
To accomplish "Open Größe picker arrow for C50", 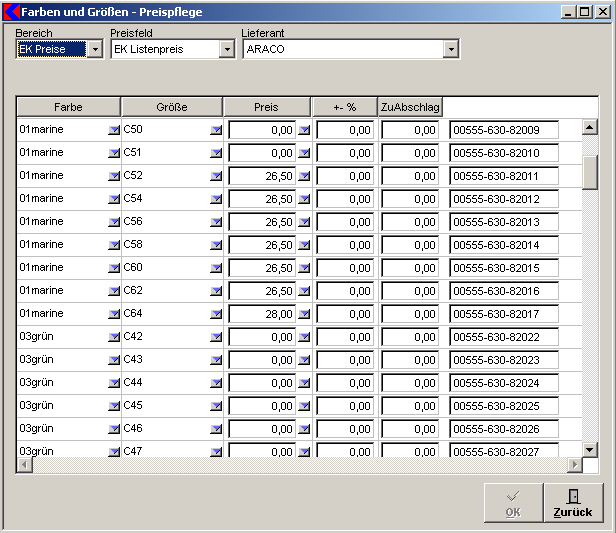I will coord(216,130).
